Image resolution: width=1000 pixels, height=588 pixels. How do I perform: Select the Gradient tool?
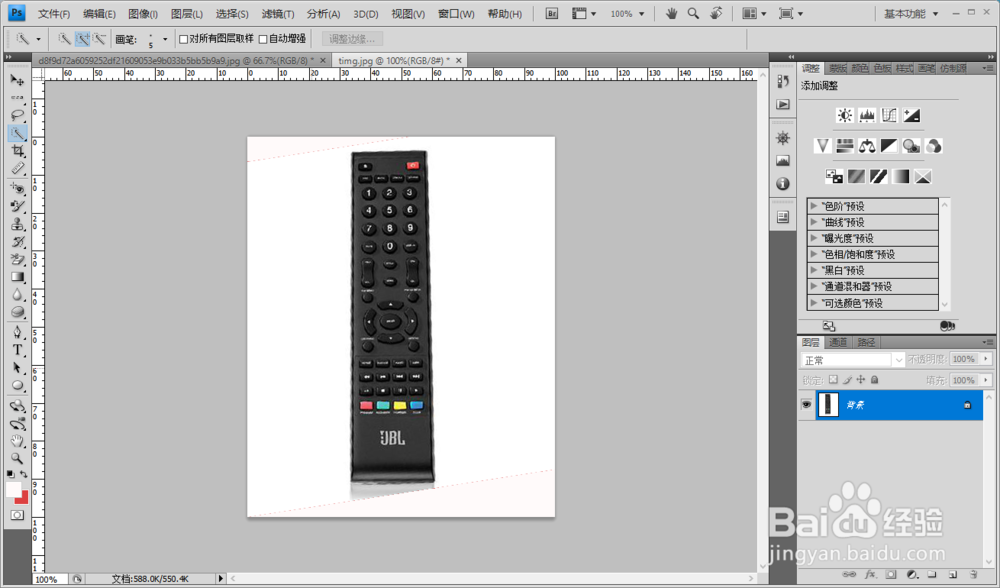coord(17,277)
